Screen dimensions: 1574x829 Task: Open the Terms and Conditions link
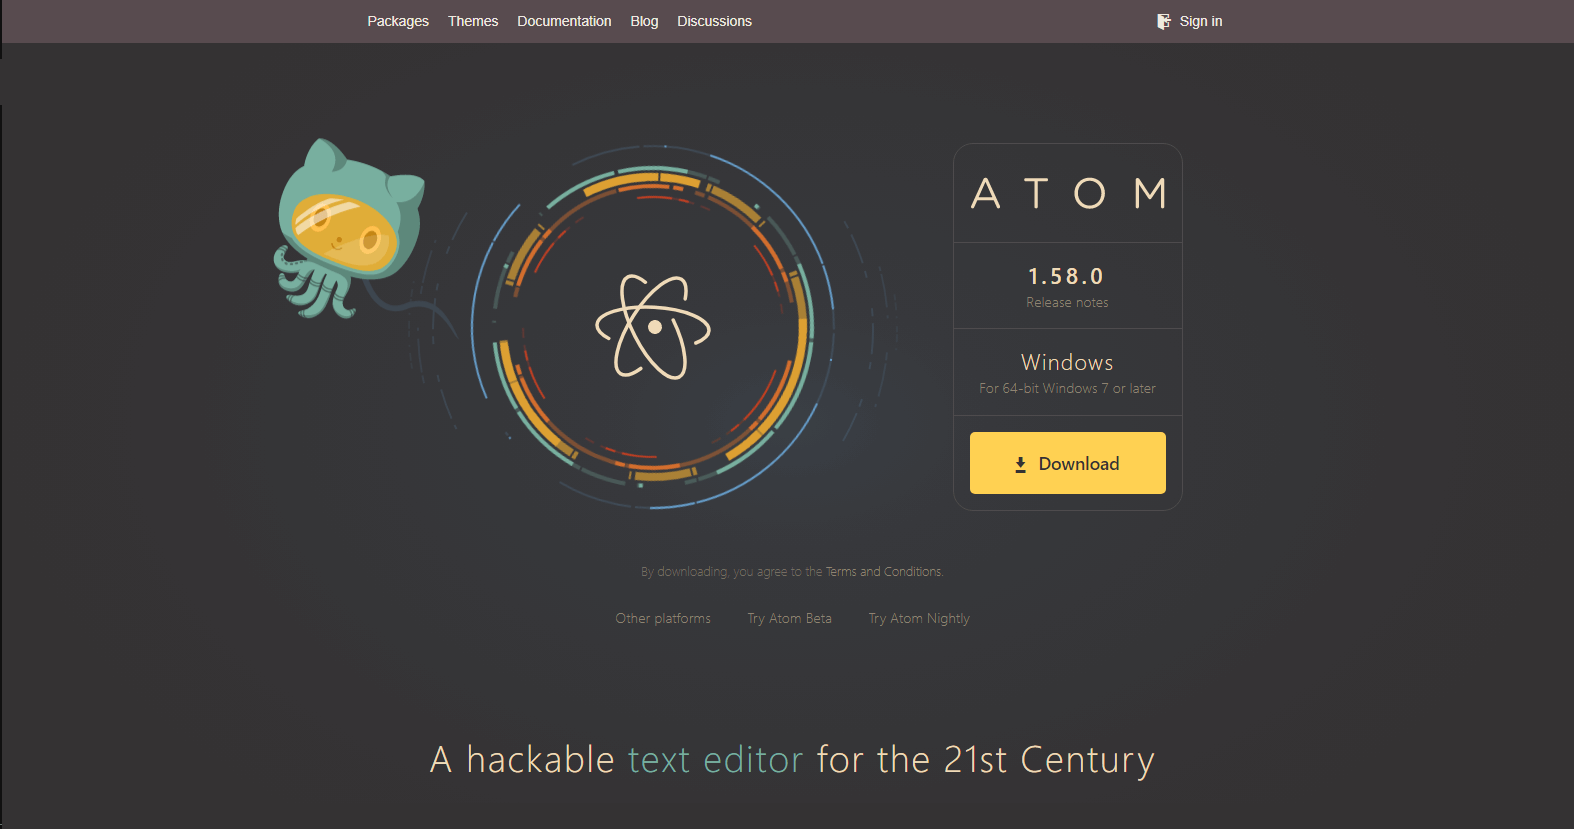click(x=884, y=572)
